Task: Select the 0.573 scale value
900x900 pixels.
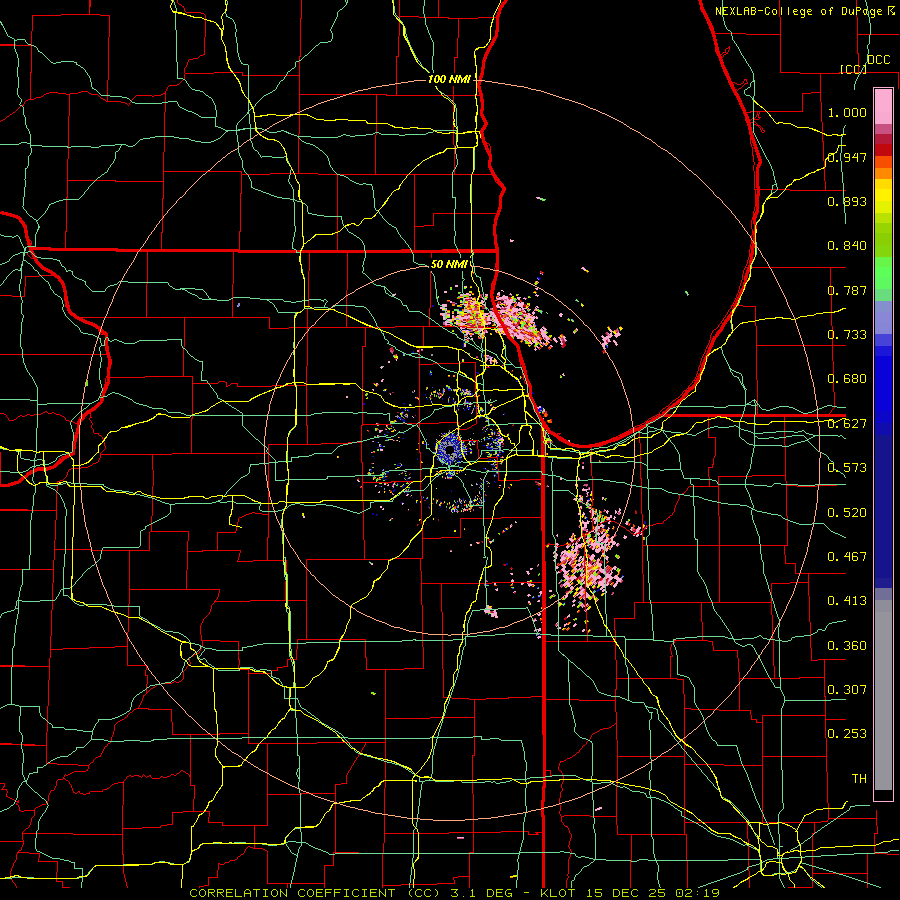Action: tap(847, 468)
